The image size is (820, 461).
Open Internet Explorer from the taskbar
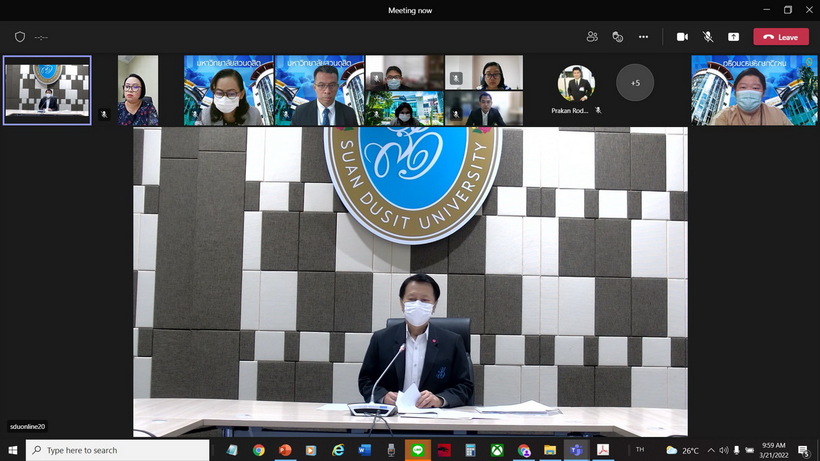click(x=338, y=450)
